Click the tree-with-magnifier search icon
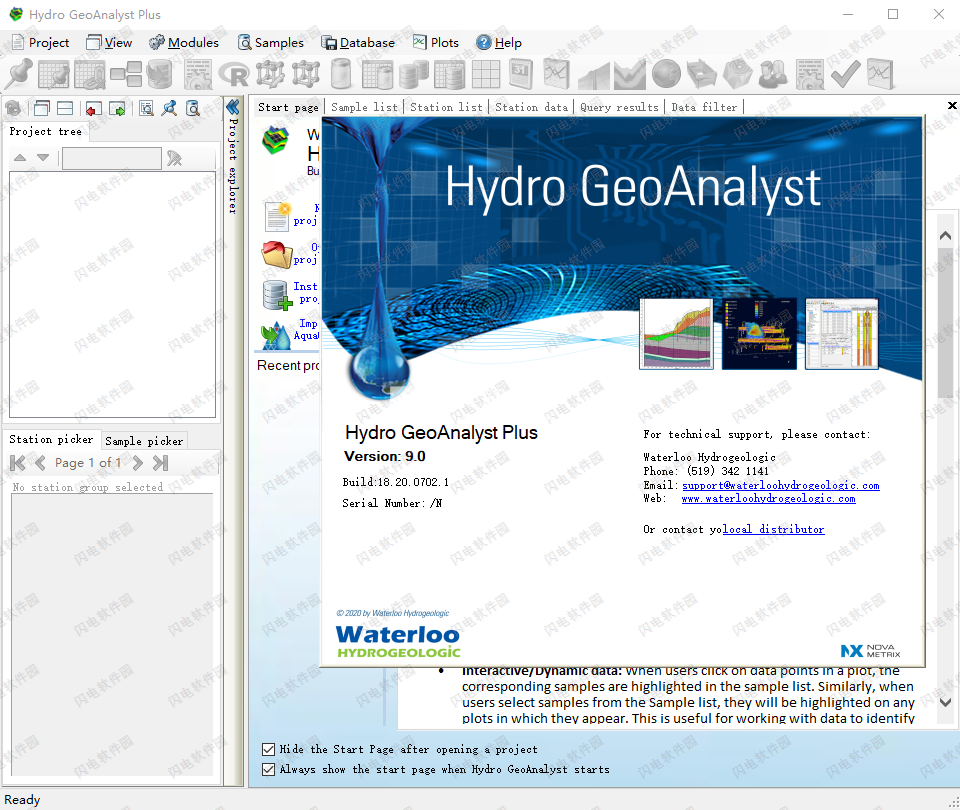 146,108
